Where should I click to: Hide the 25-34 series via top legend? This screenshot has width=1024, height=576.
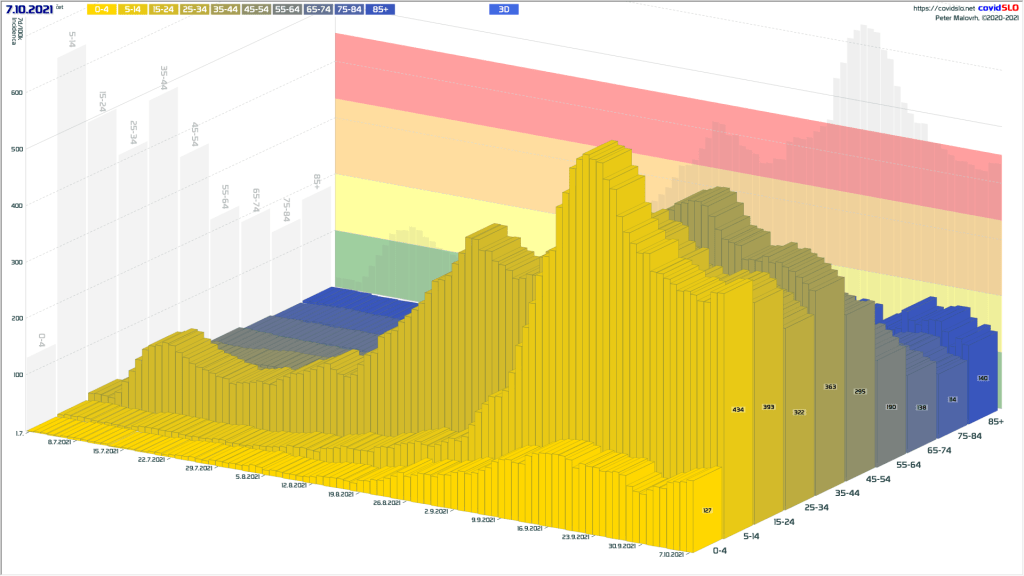click(195, 9)
